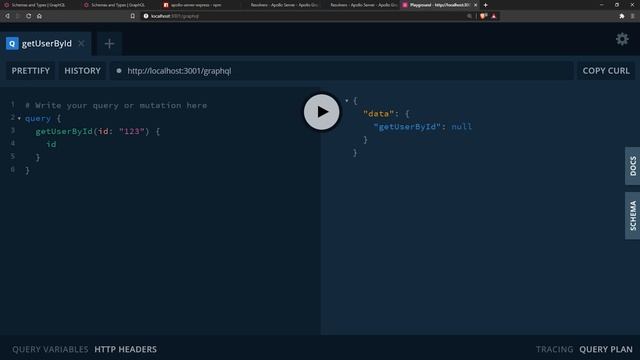Click the PRETTIFY button
This screenshot has height=360, width=640.
click(31, 71)
